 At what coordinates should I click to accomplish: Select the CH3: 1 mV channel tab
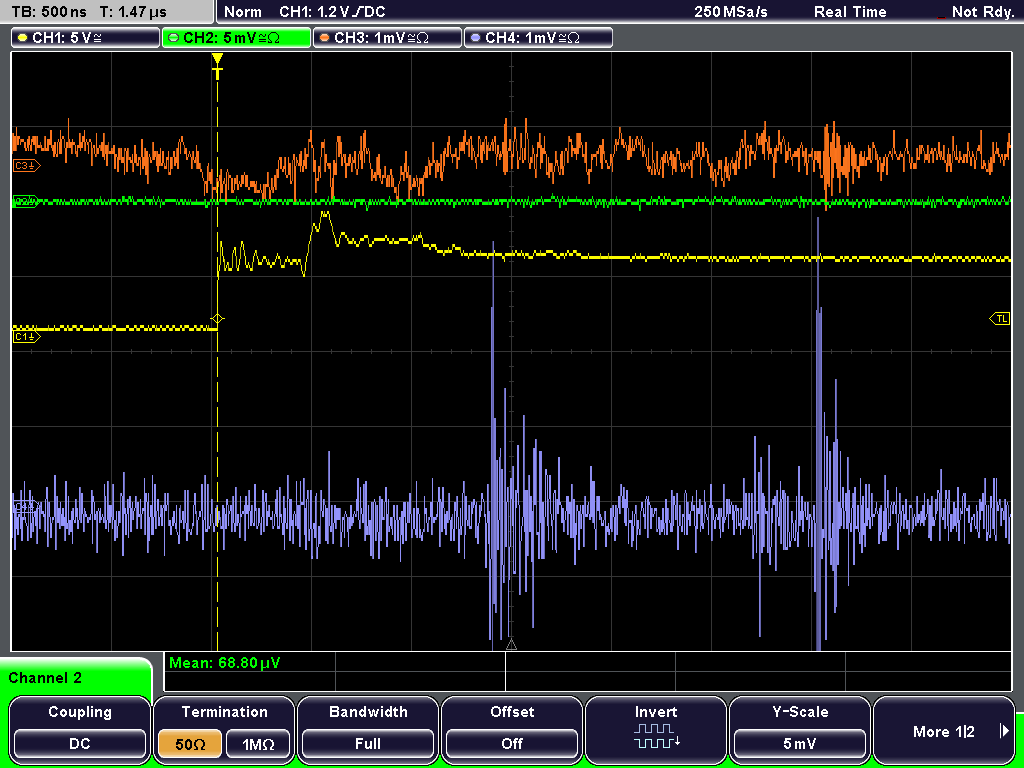click(x=387, y=38)
